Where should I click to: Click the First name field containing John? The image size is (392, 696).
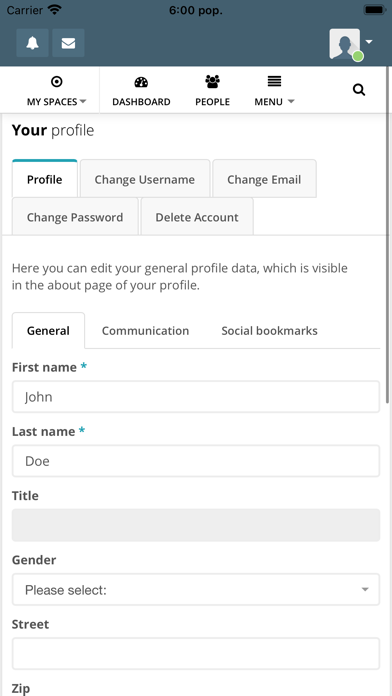(x=196, y=396)
